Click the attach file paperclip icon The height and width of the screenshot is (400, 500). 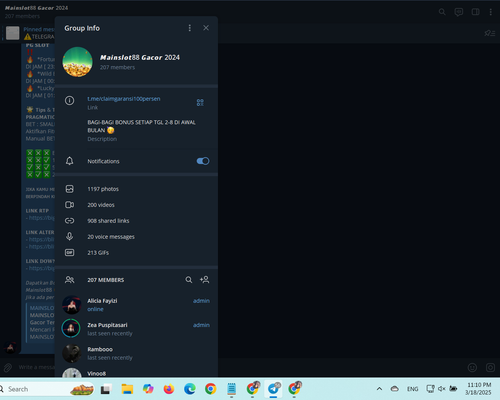[x=8, y=368]
